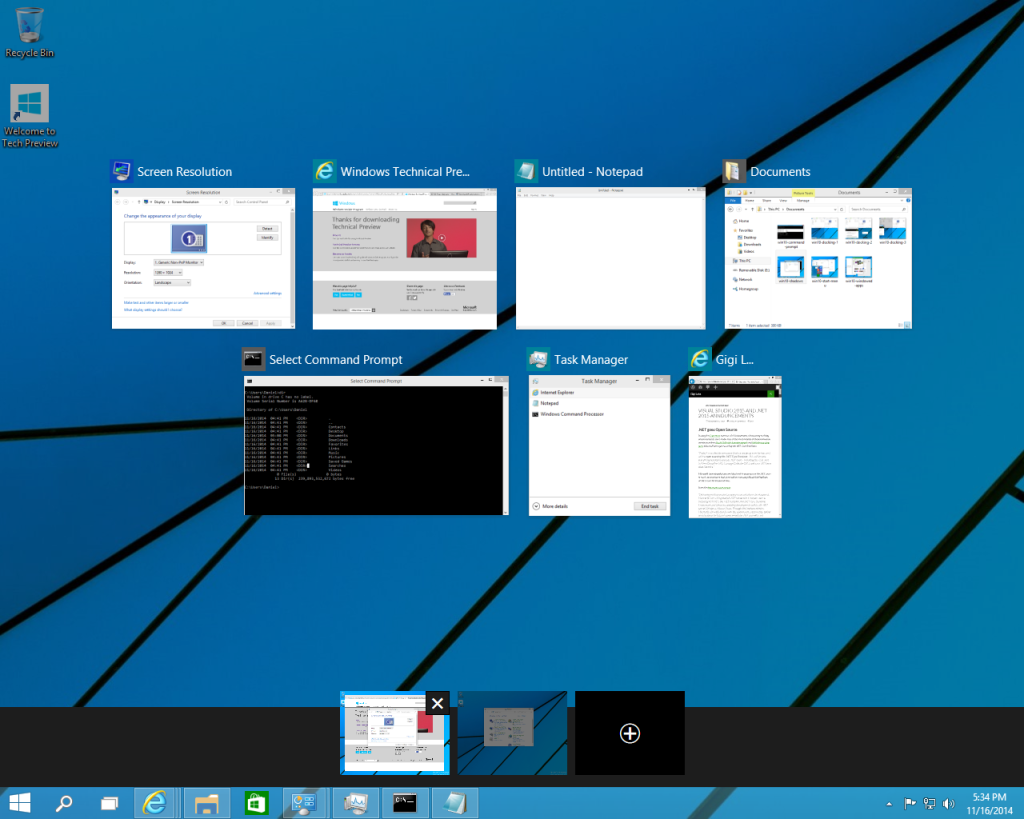The height and width of the screenshot is (819, 1024).
Task: Open Action Center flag in system tray
Action: point(909,803)
